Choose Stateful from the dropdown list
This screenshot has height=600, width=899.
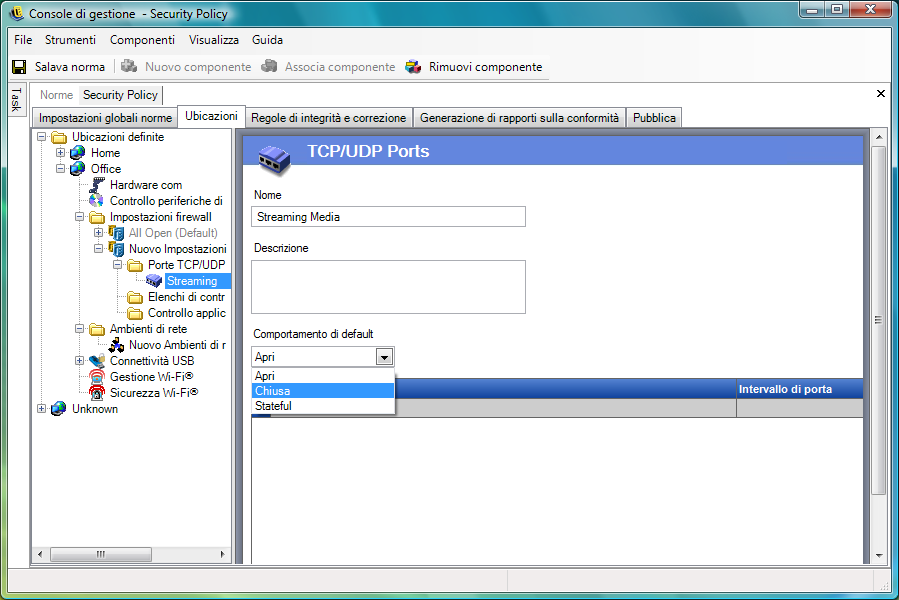pos(323,406)
